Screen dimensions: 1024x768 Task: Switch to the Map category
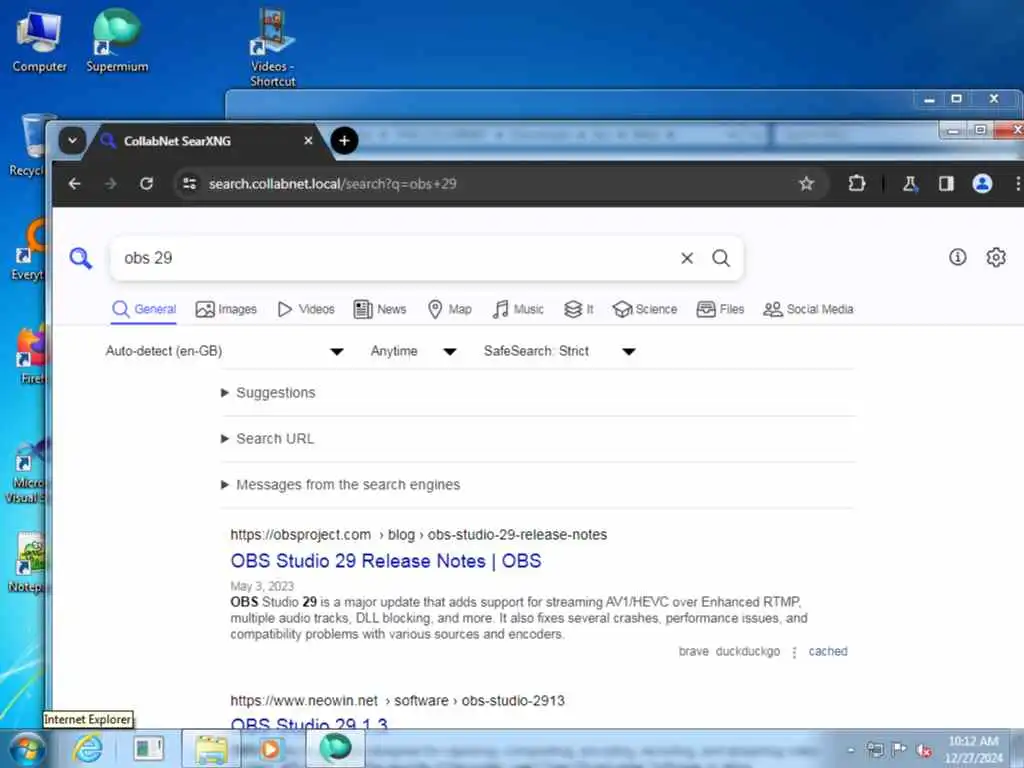tap(449, 309)
